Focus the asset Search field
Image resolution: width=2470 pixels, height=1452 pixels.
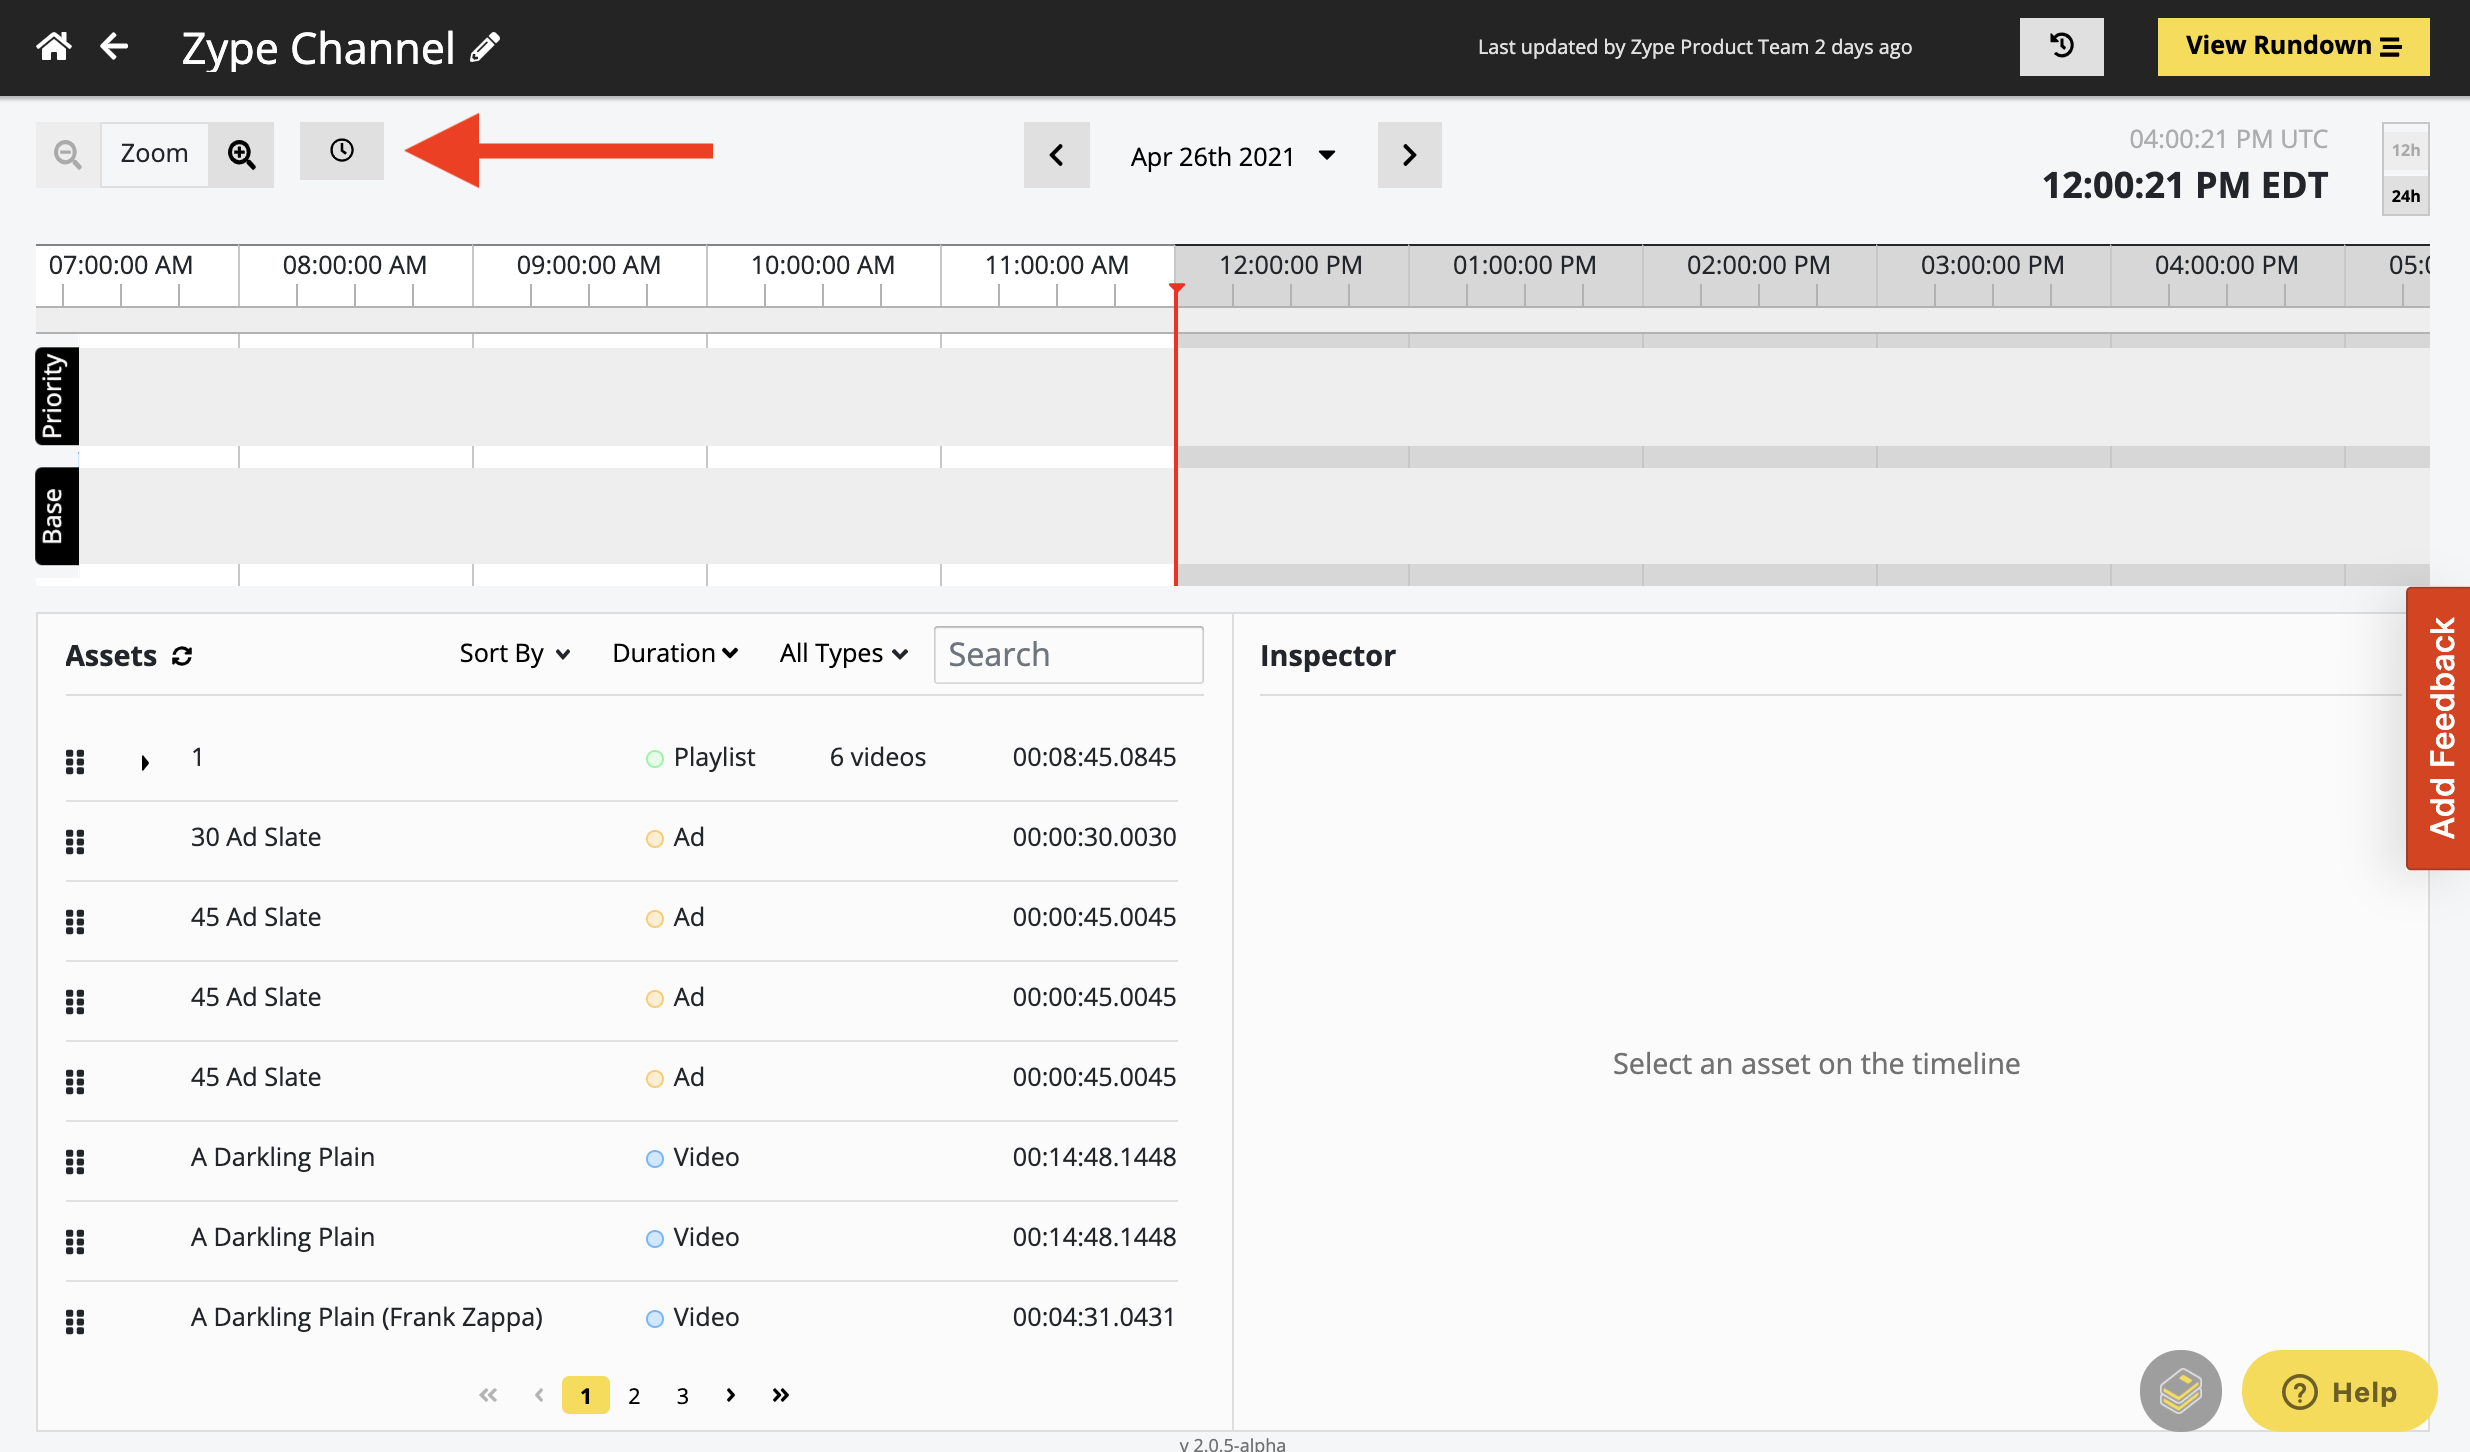point(1068,655)
